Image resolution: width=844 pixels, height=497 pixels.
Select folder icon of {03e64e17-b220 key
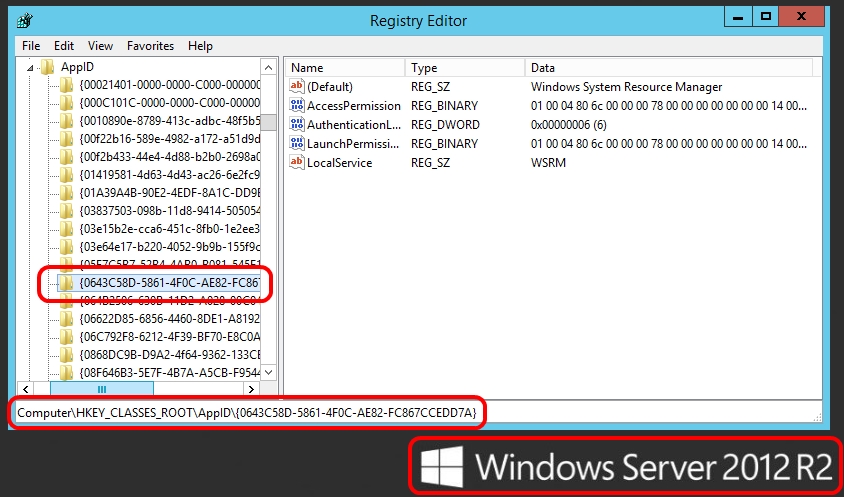click(x=66, y=247)
